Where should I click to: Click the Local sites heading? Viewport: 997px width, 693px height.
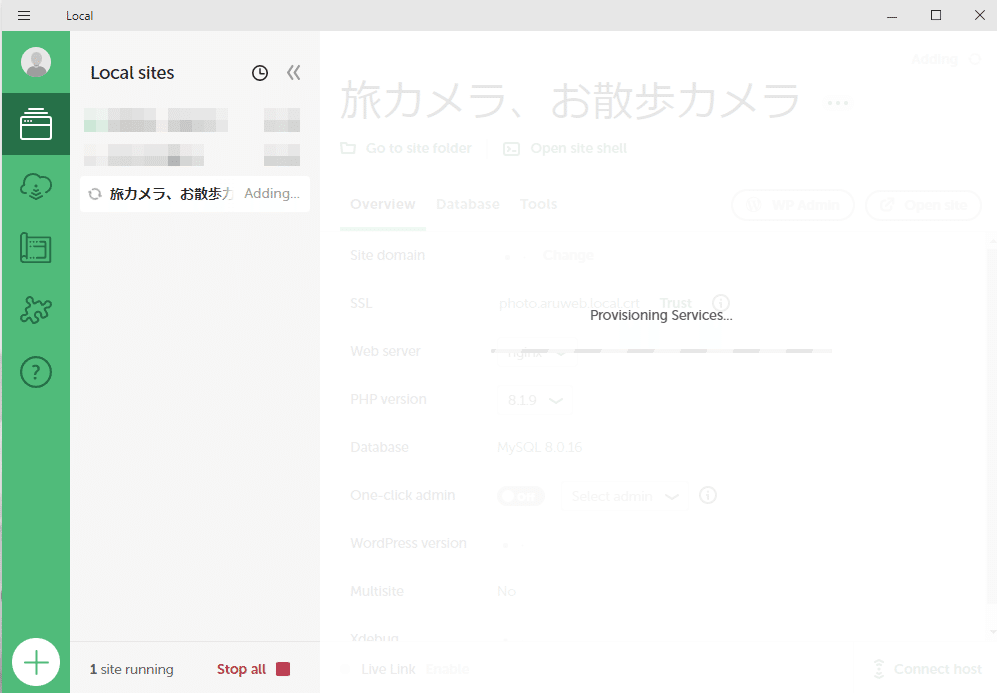pyautogui.click(x=132, y=73)
